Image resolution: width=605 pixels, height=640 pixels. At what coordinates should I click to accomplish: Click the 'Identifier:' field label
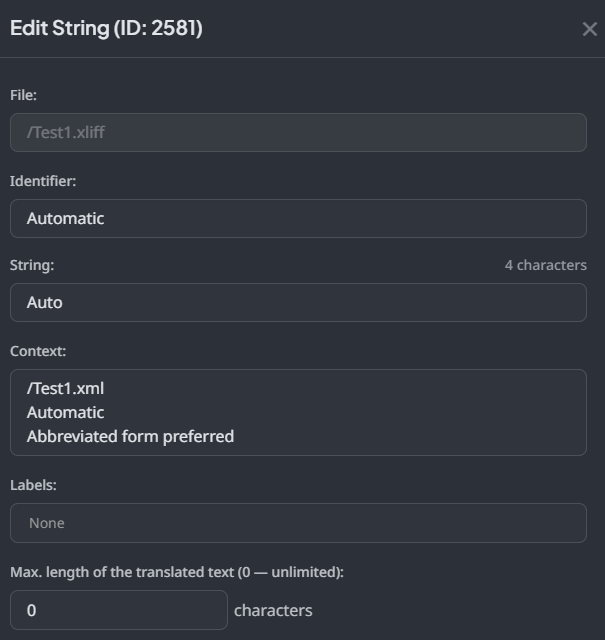pos(43,181)
